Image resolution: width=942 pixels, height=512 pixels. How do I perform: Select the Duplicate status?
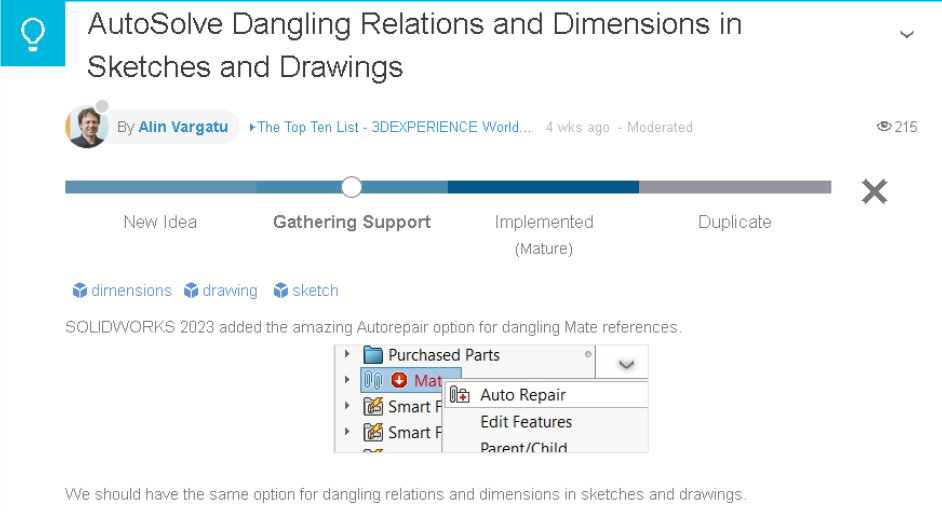[x=735, y=222]
